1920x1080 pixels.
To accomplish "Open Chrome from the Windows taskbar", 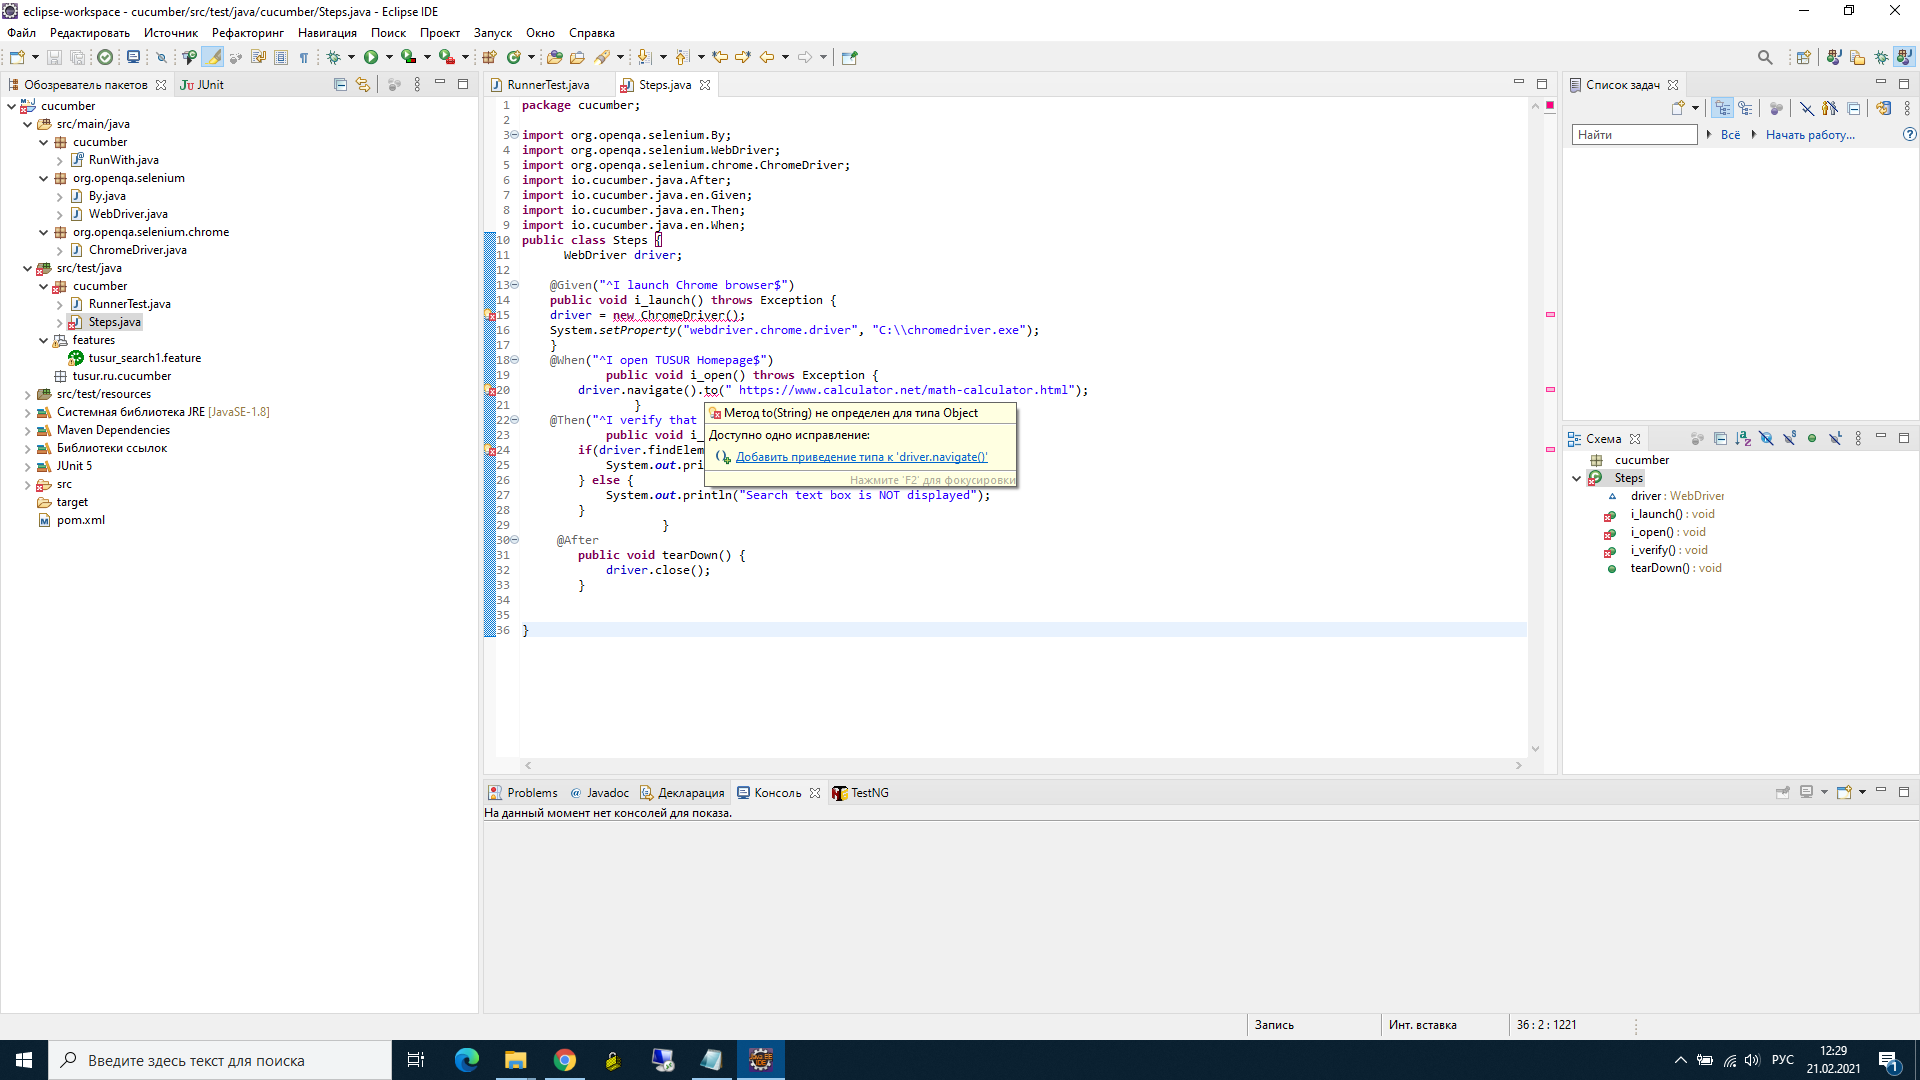I will click(565, 1060).
